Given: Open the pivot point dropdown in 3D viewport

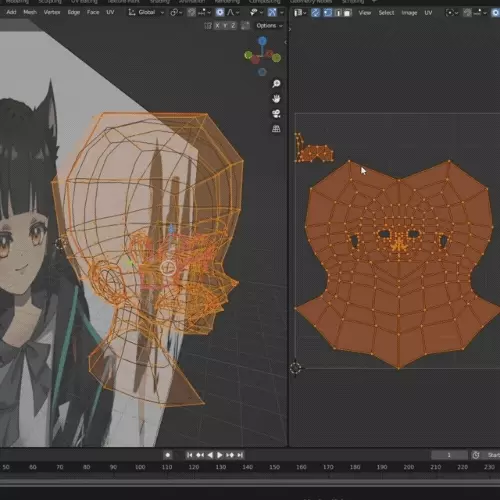Looking at the screenshot, I should point(176,13).
